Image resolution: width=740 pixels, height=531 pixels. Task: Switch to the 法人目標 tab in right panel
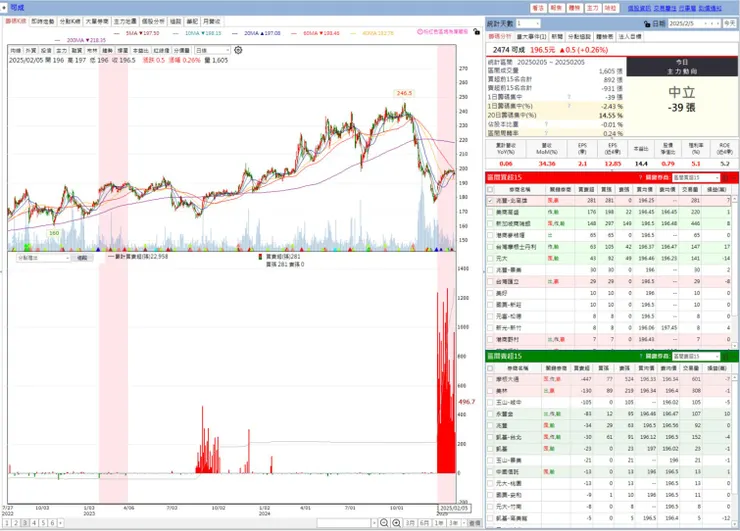point(630,36)
